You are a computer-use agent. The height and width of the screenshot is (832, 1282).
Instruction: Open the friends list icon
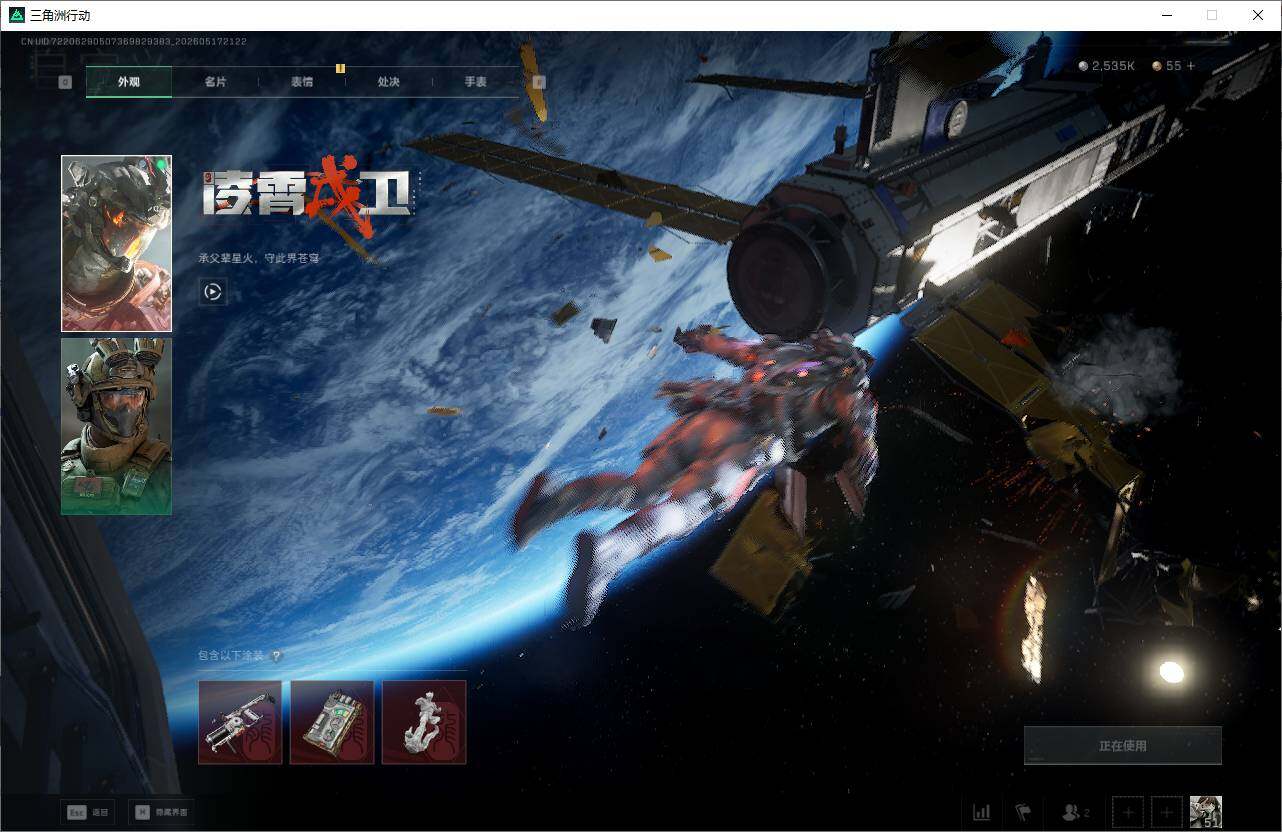1075,812
